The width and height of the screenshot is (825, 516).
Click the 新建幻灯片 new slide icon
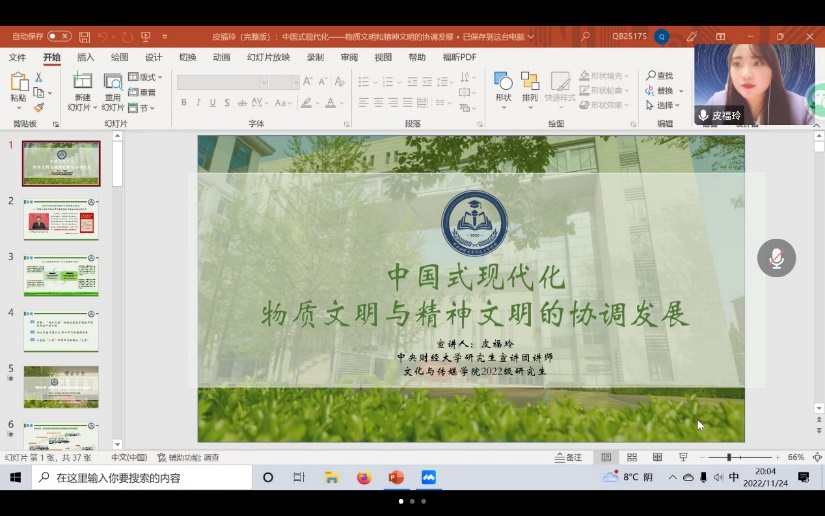tap(82, 81)
